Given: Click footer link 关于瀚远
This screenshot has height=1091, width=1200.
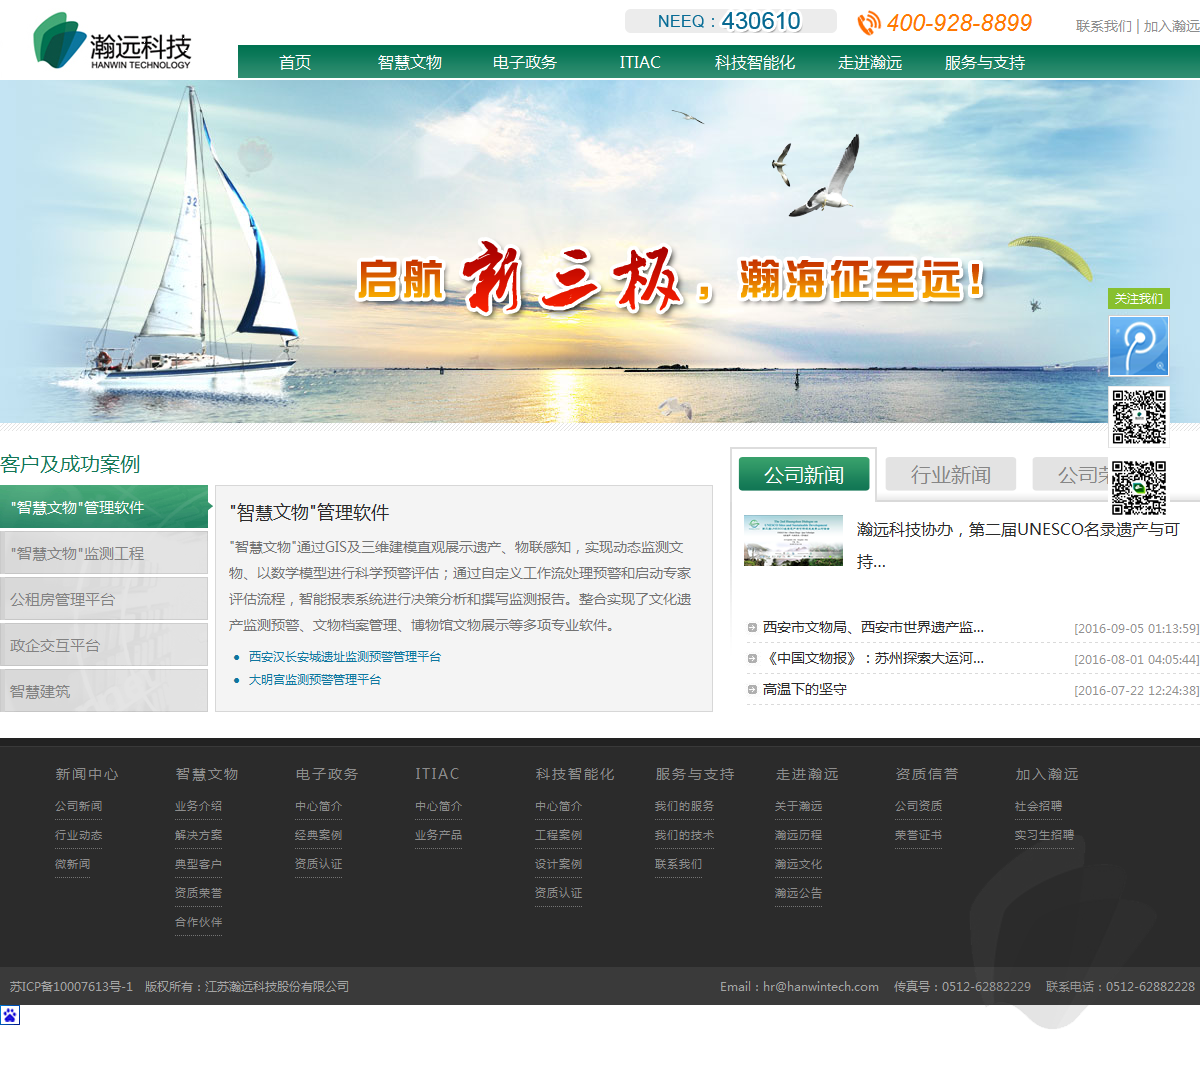Looking at the screenshot, I should (x=798, y=806).
